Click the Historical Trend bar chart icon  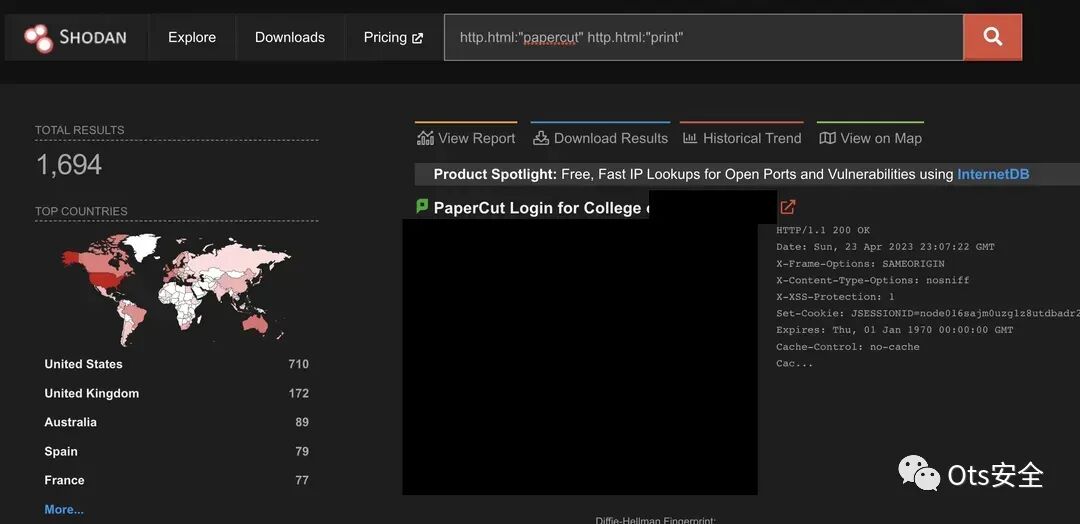click(x=689, y=138)
